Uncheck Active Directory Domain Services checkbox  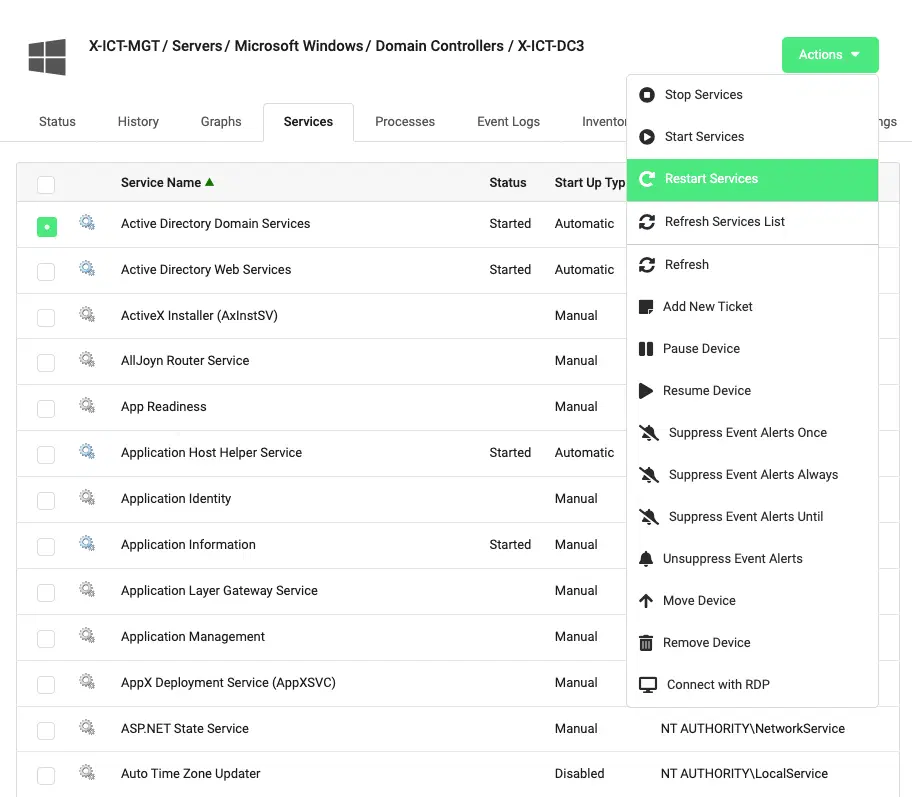coord(47,226)
